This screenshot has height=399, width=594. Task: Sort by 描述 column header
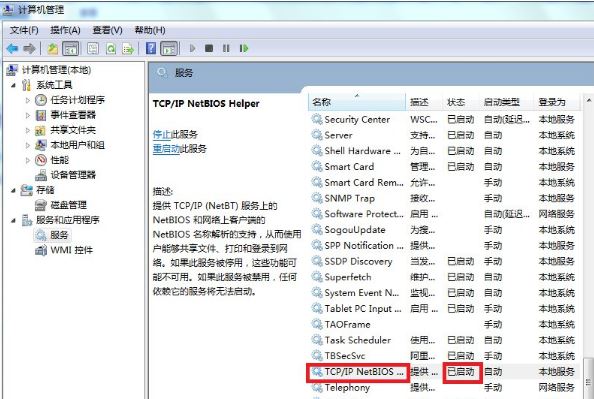click(424, 102)
